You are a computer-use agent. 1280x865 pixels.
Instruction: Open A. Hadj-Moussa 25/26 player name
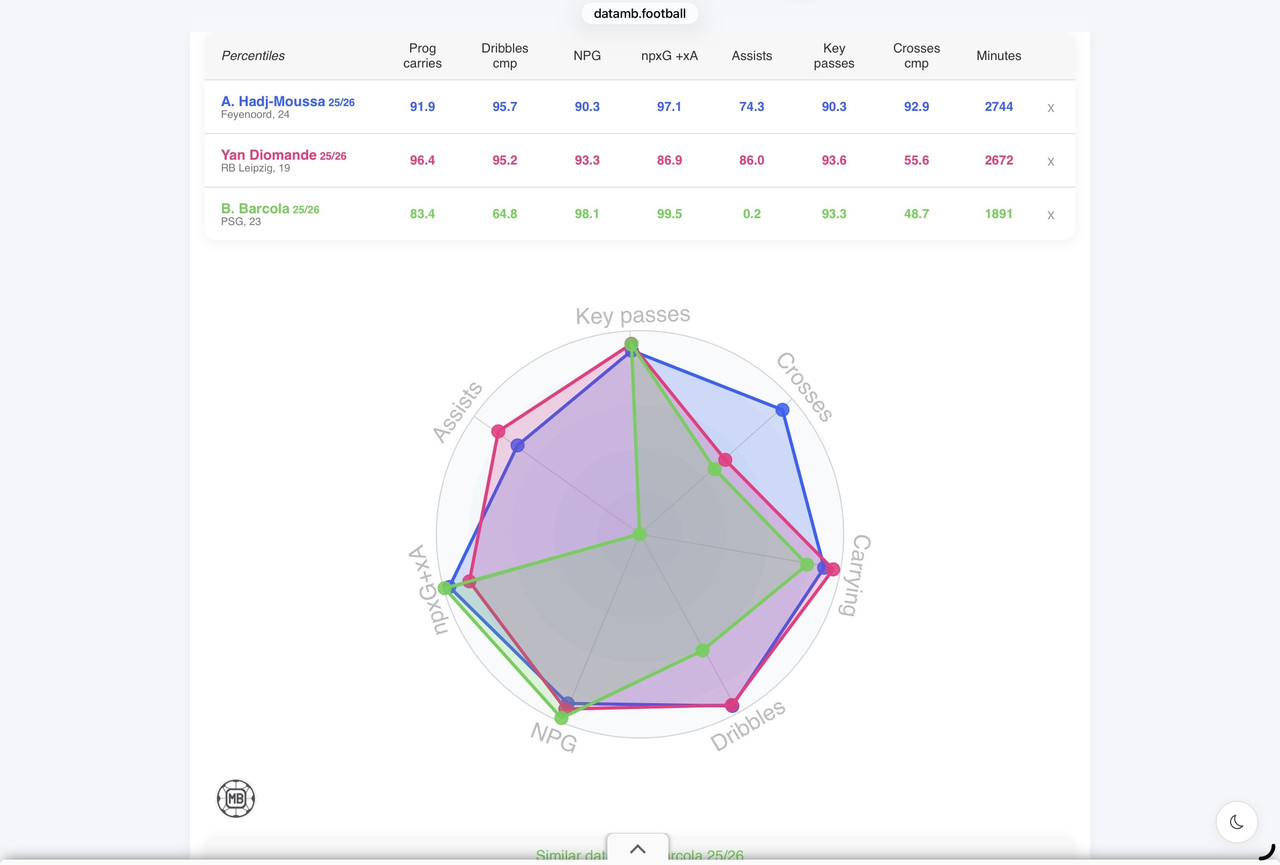click(288, 102)
